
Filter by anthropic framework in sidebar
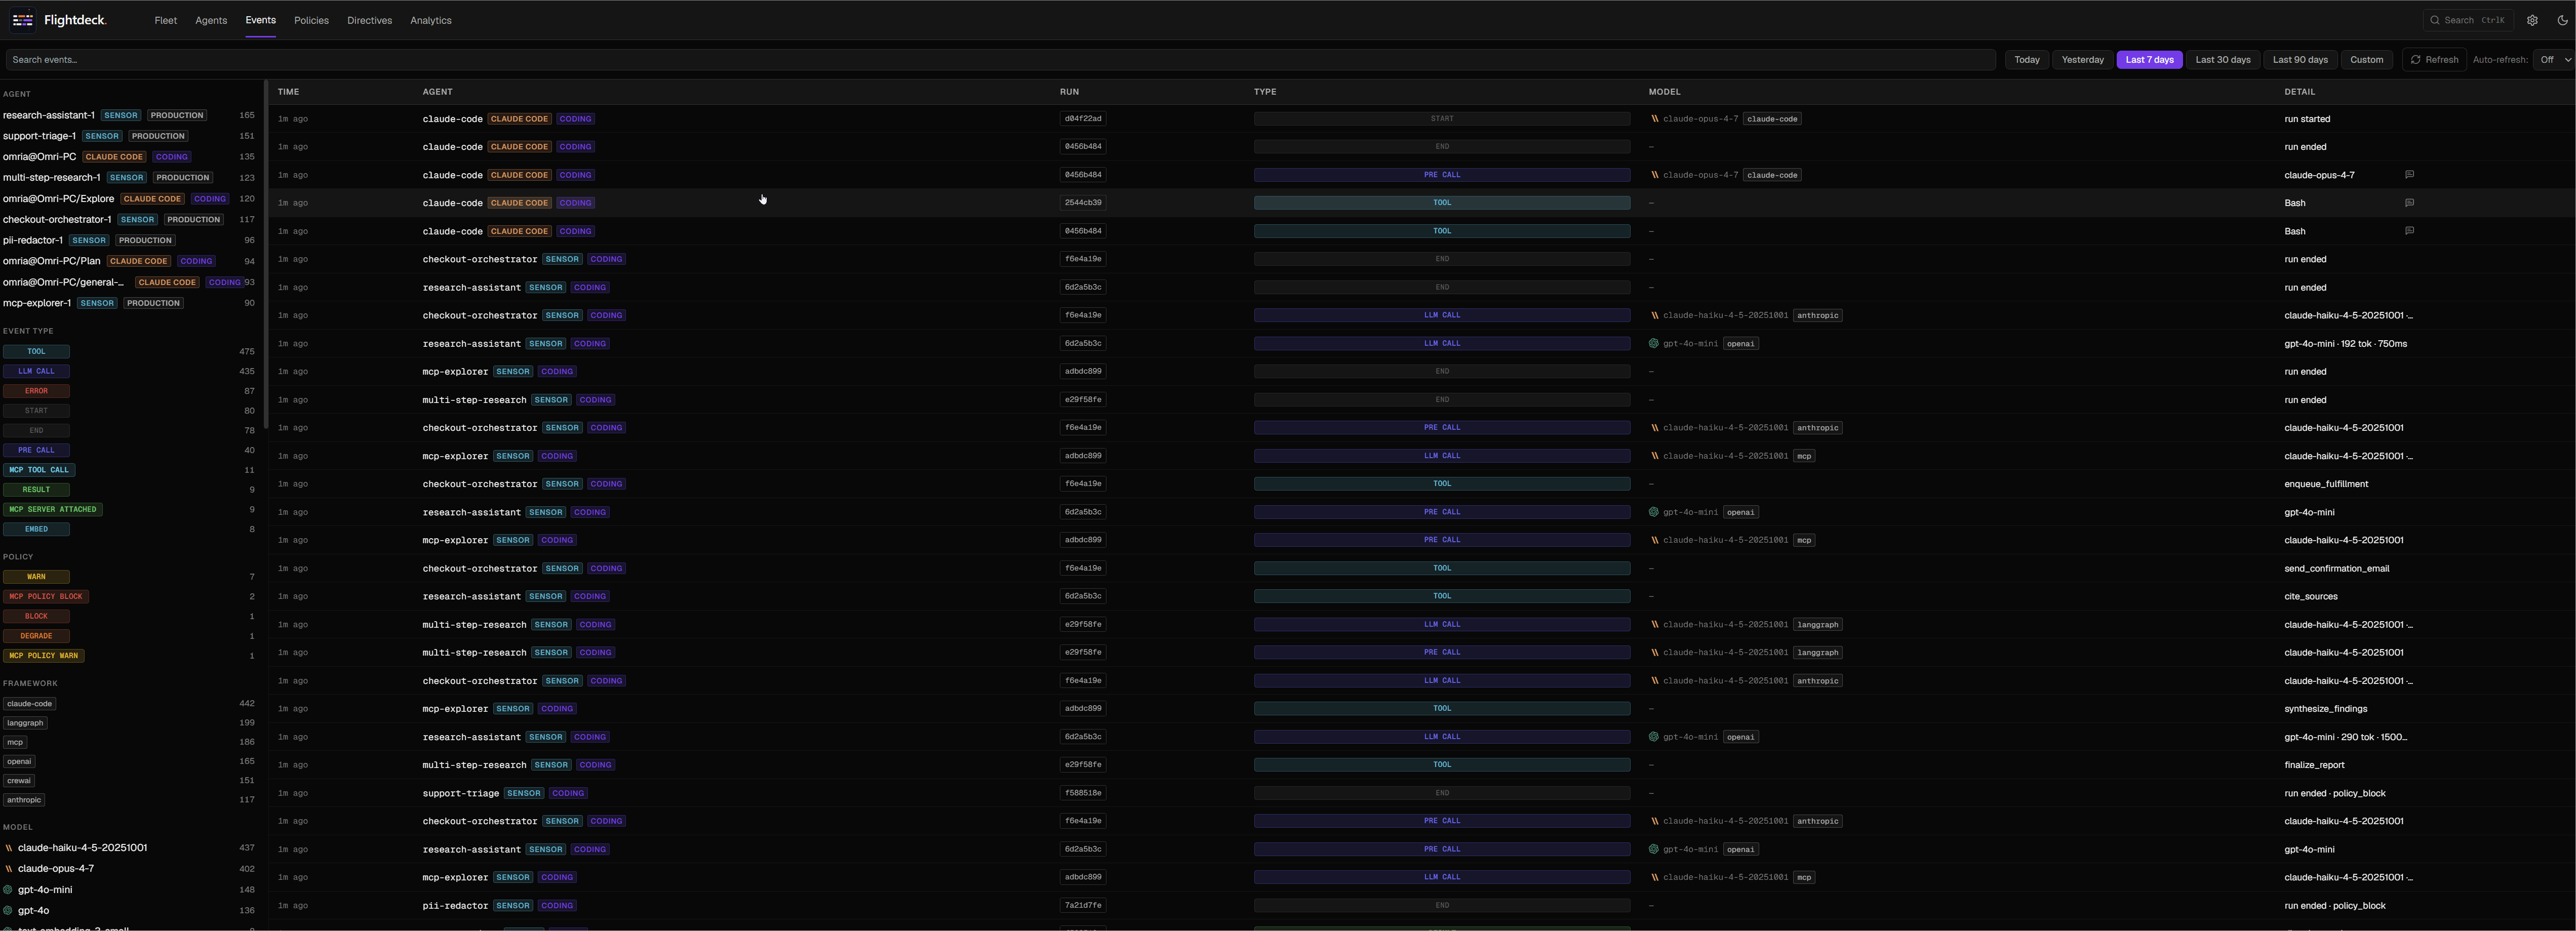[24, 800]
